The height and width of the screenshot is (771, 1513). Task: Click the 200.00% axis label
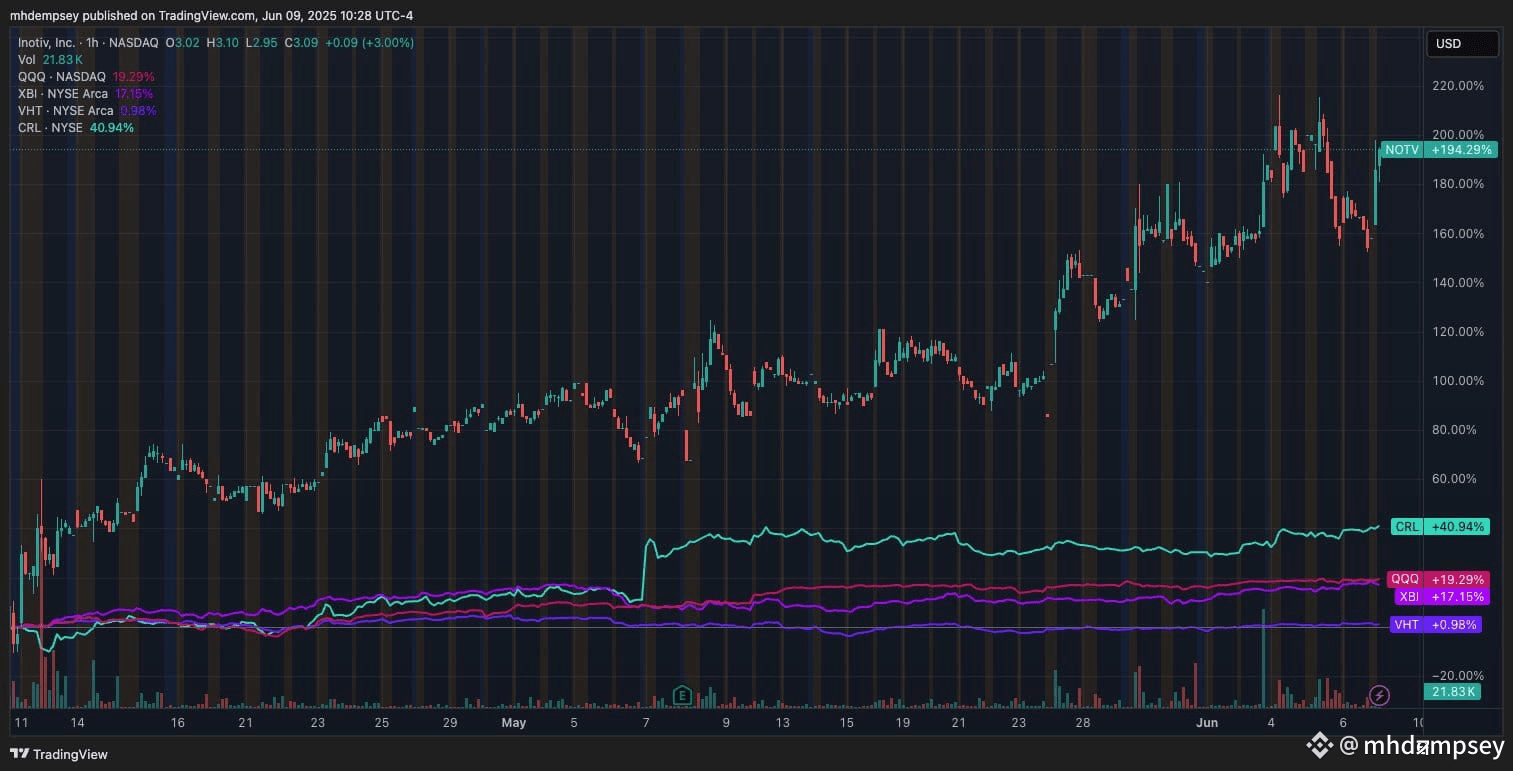point(1459,135)
